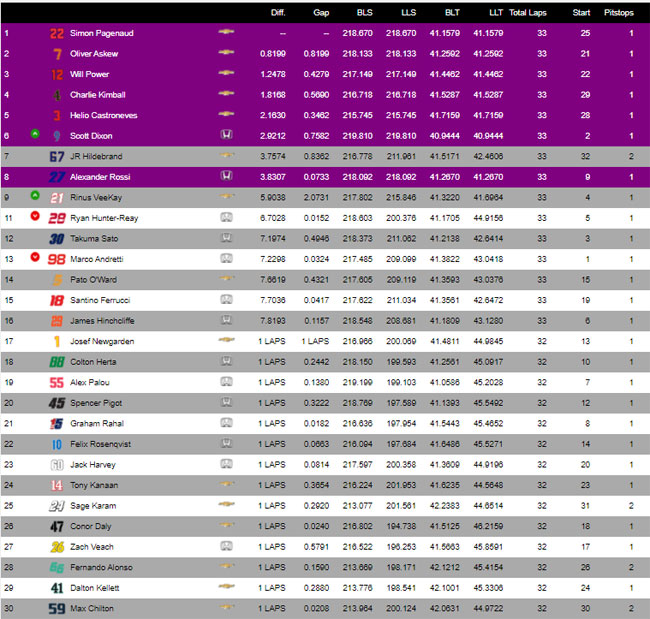Screen dimensions: 650x619
Task: Click the red down arrow beside Ryan Hunter-Reay
Action: (x=35, y=216)
